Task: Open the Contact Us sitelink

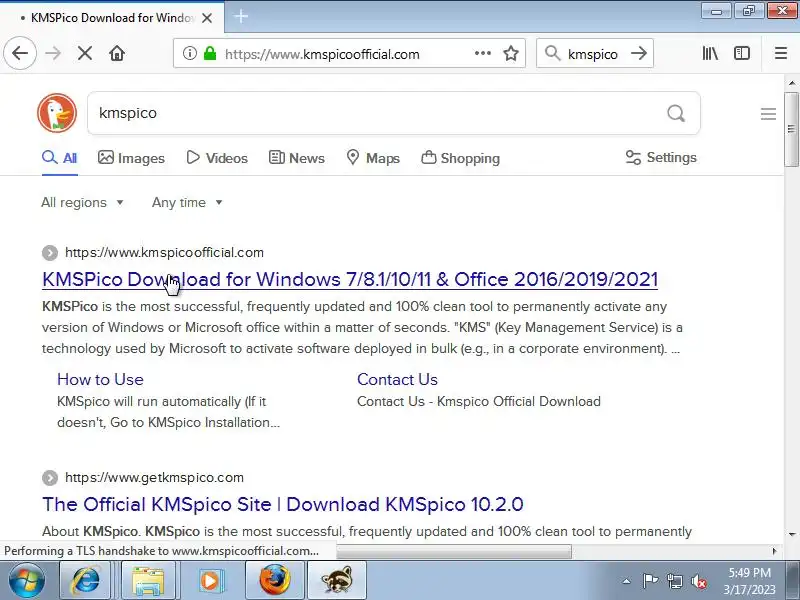Action: coord(397,380)
